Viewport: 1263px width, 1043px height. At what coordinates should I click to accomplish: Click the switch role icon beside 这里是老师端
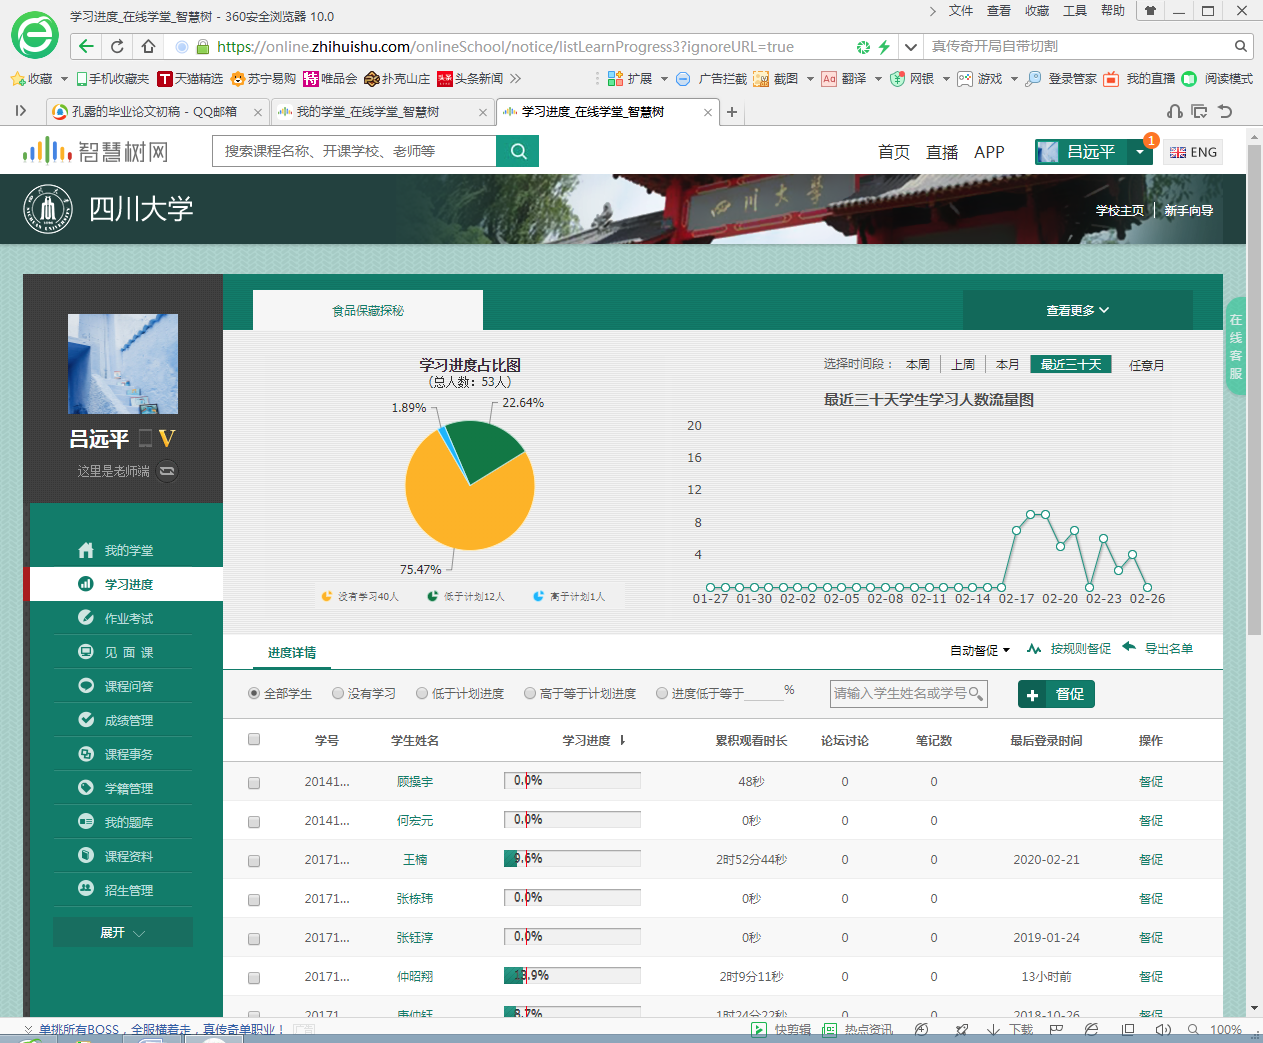click(x=167, y=471)
